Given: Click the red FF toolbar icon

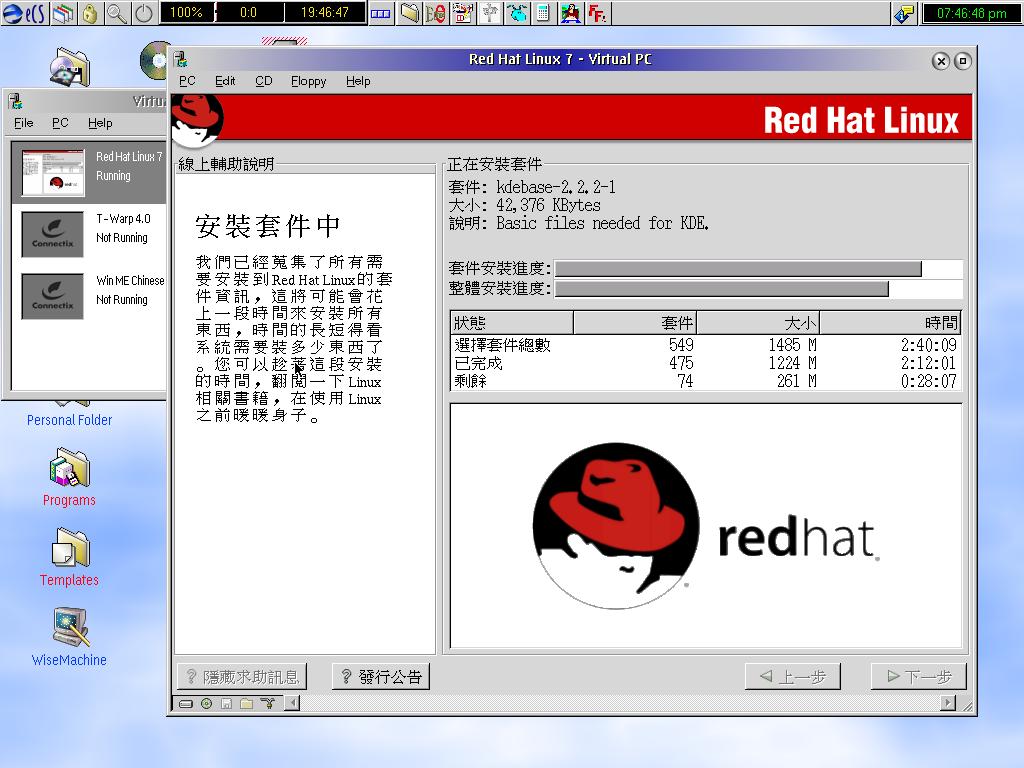Looking at the screenshot, I should pos(597,13).
